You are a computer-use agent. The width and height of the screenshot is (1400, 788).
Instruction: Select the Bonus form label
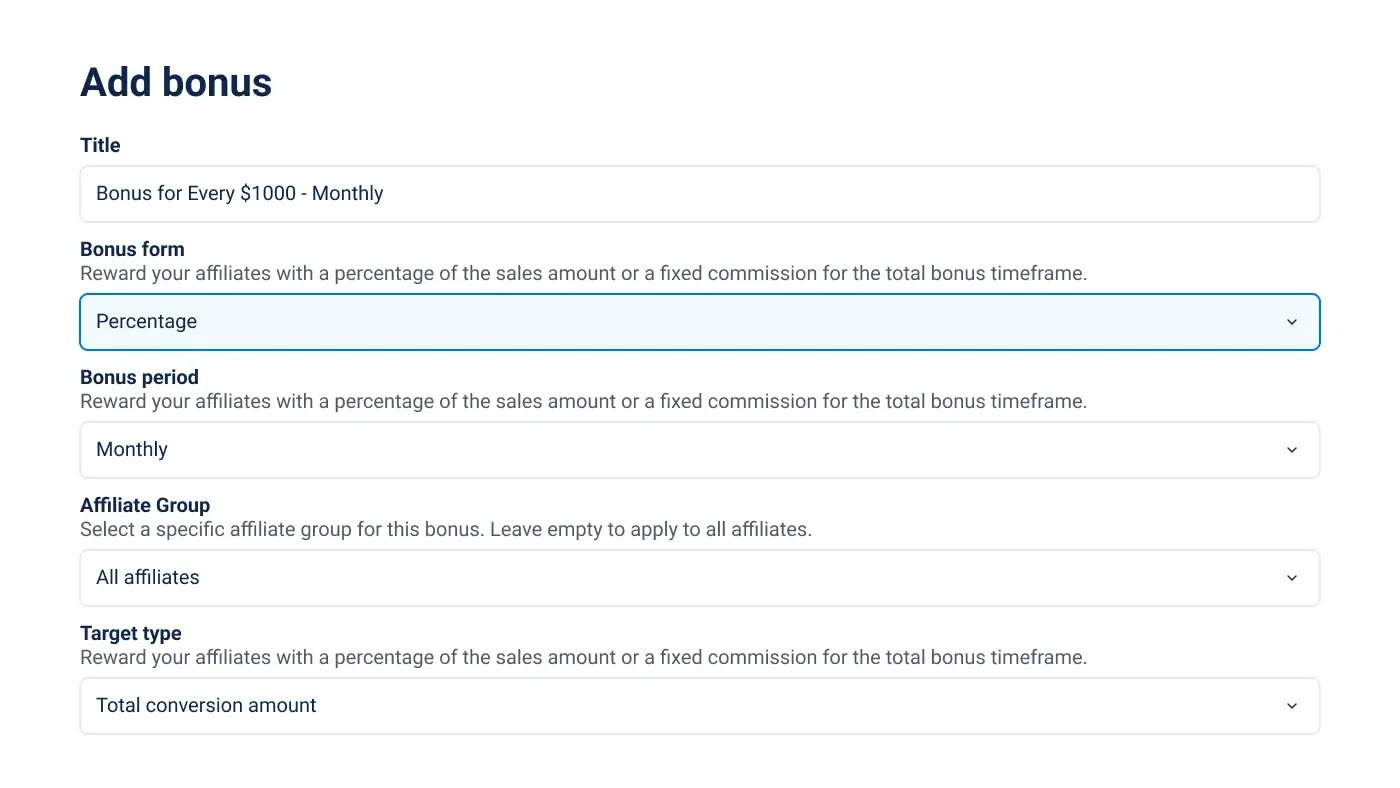pos(132,249)
